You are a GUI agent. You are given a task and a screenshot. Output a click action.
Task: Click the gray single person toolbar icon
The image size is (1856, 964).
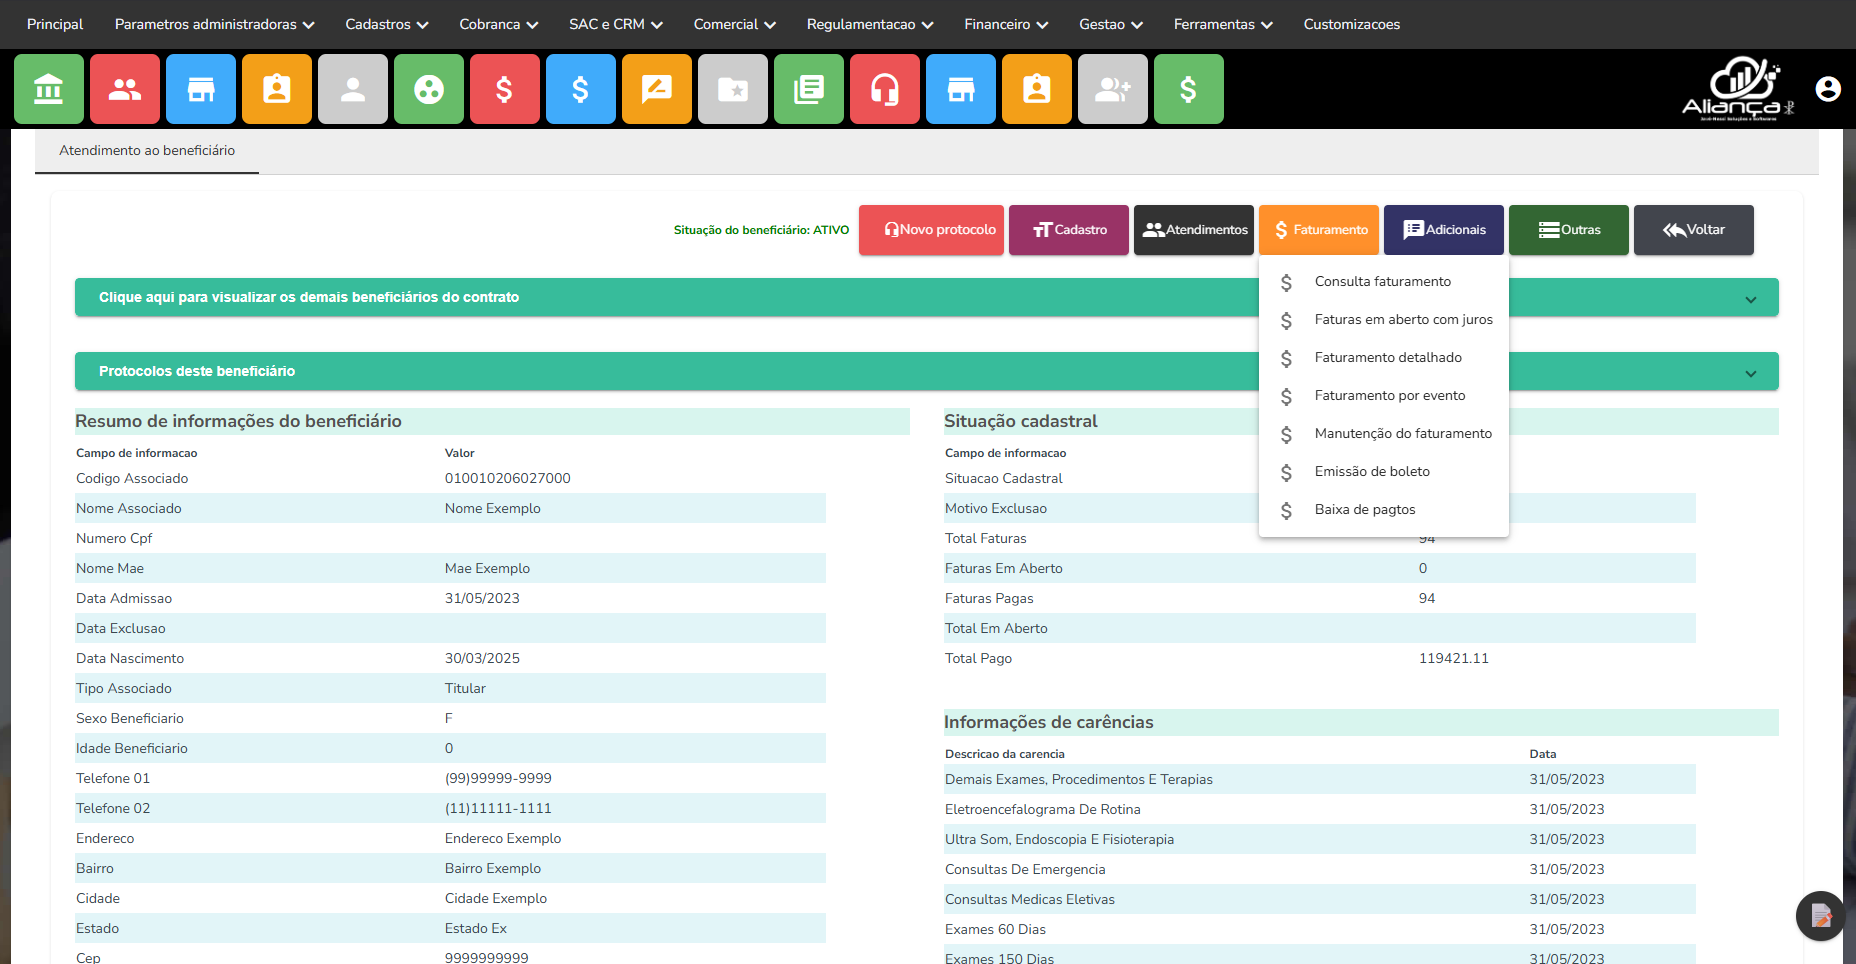pos(353,89)
